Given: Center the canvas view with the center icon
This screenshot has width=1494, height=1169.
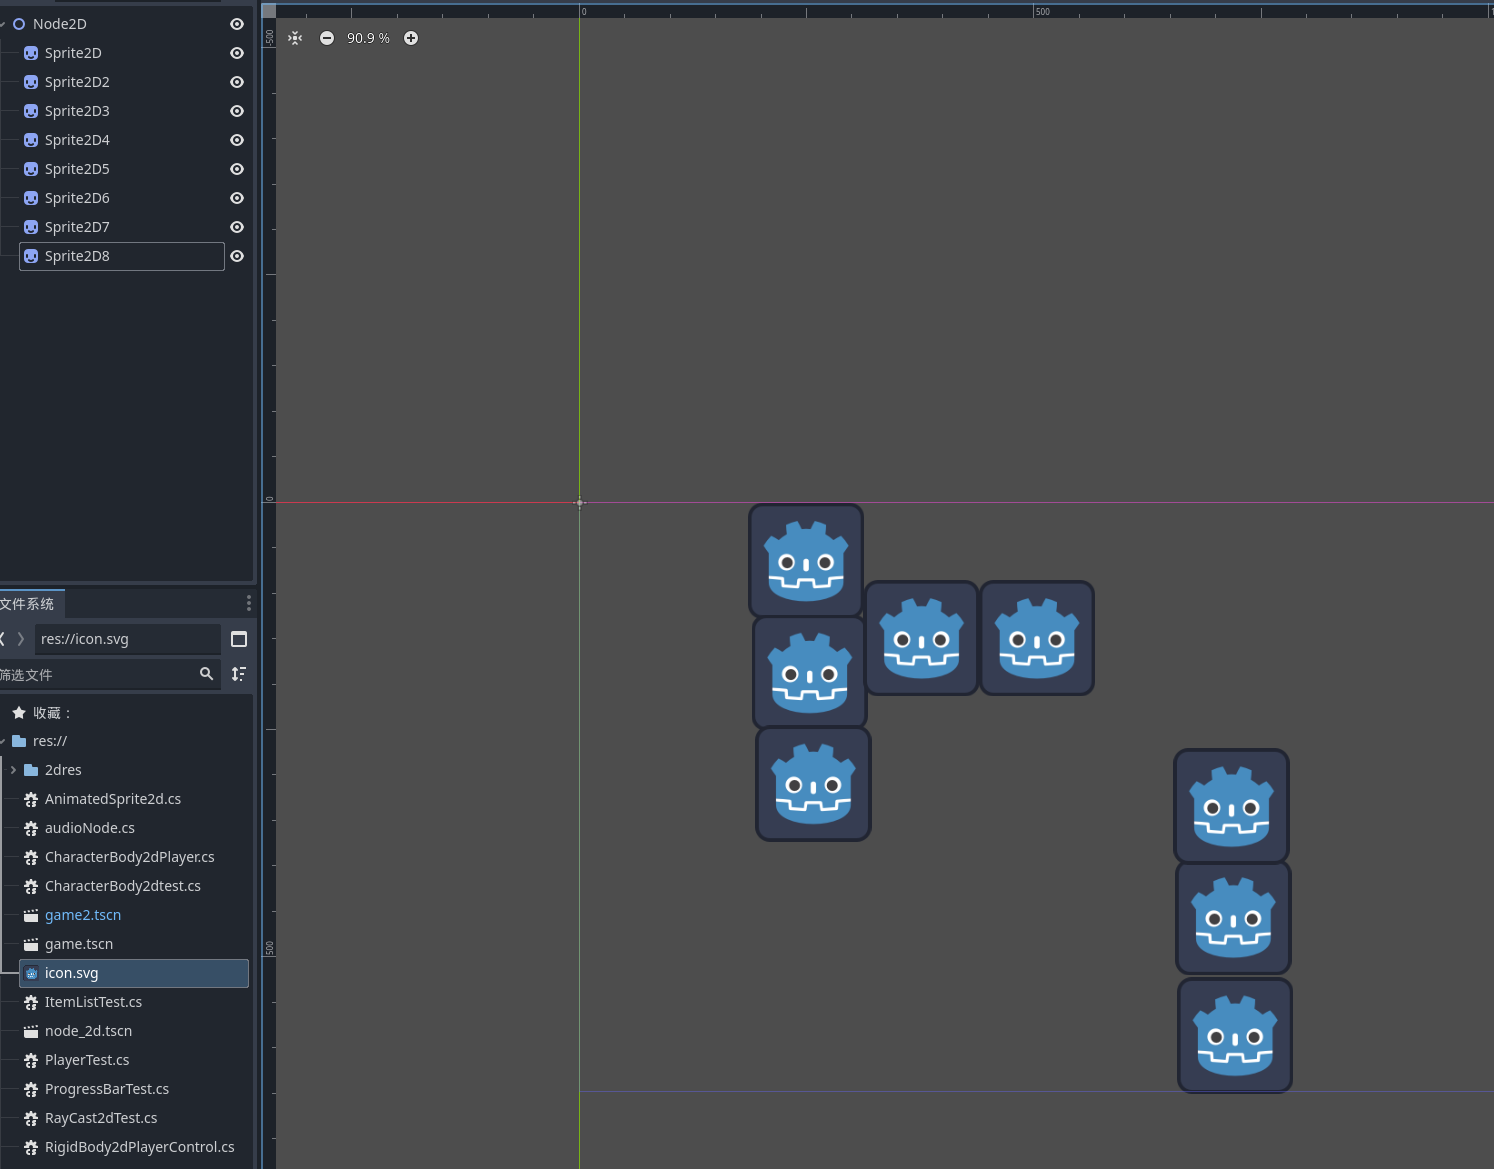Looking at the screenshot, I should pyautogui.click(x=295, y=38).
